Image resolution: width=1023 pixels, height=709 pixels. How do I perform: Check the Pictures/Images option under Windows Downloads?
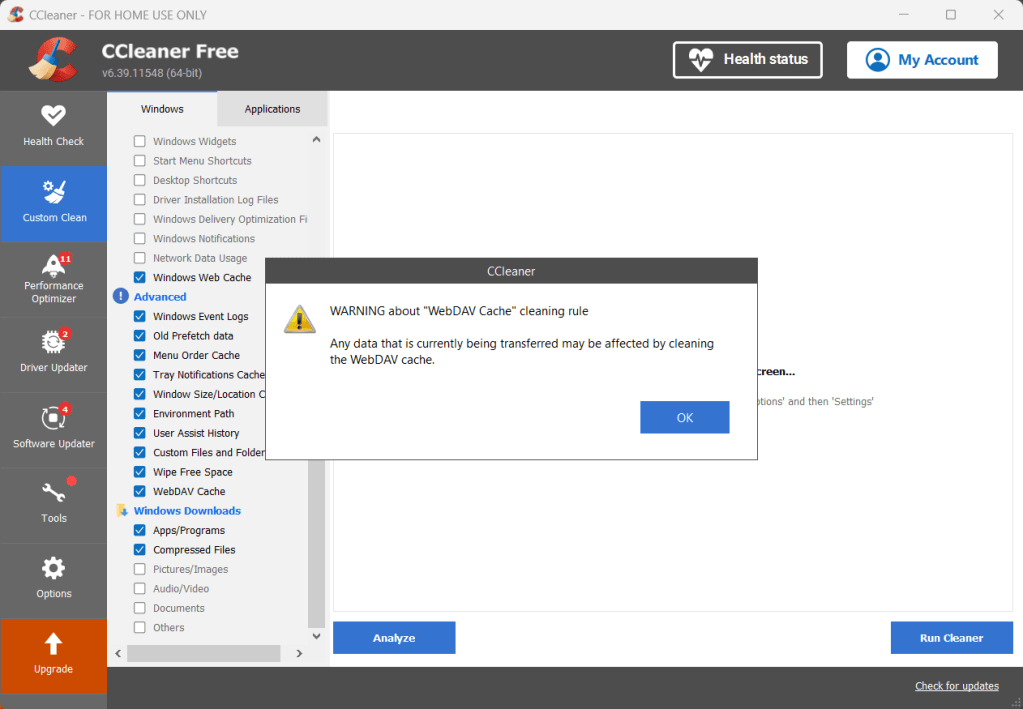click(x=139, y=569)
